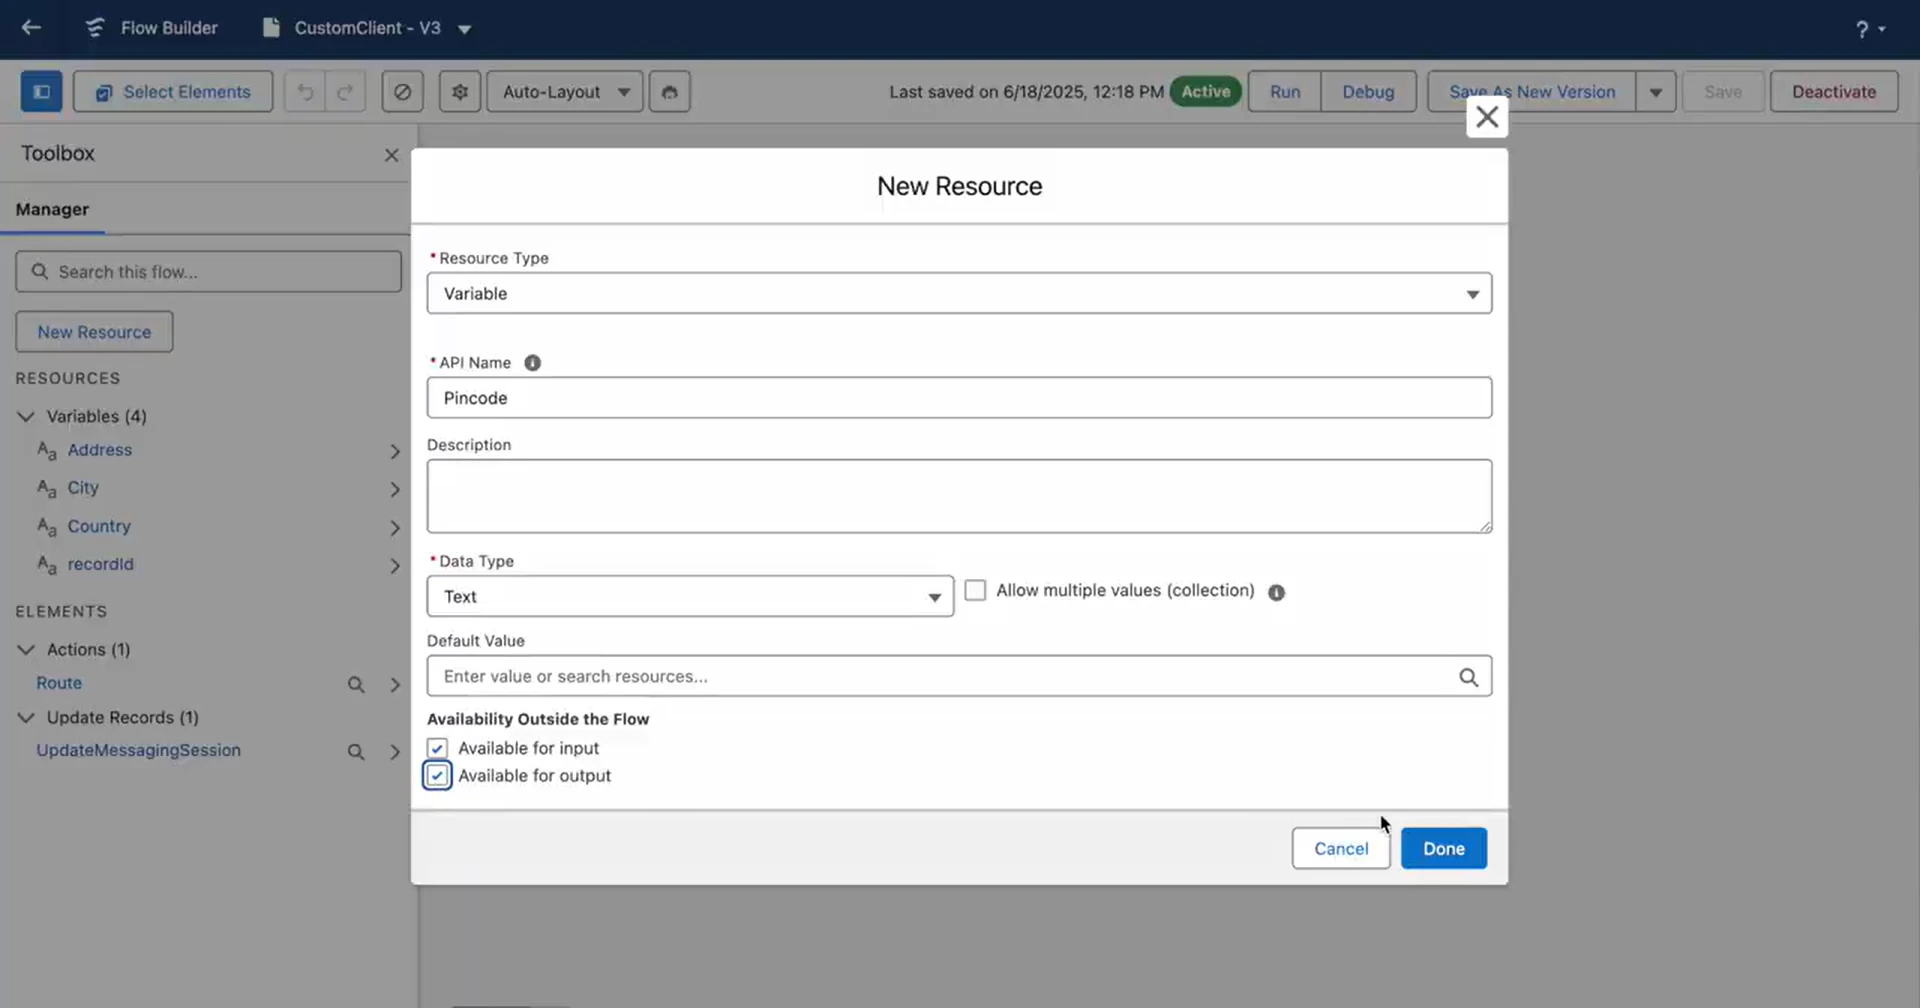Click the toolbox panel toggle icon top-left
The width and height of the screenshot is (1920, 1008).
41,91
